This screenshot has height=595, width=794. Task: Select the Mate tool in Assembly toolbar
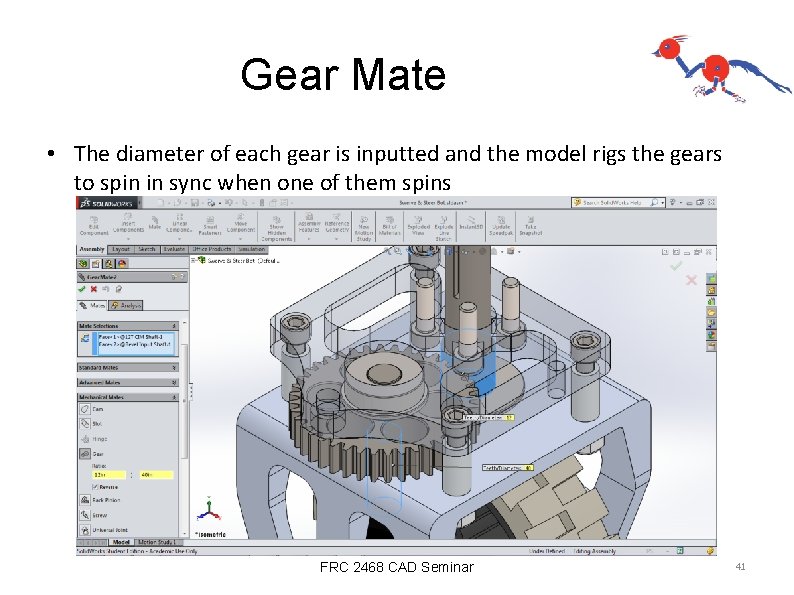tap(154, 223)
